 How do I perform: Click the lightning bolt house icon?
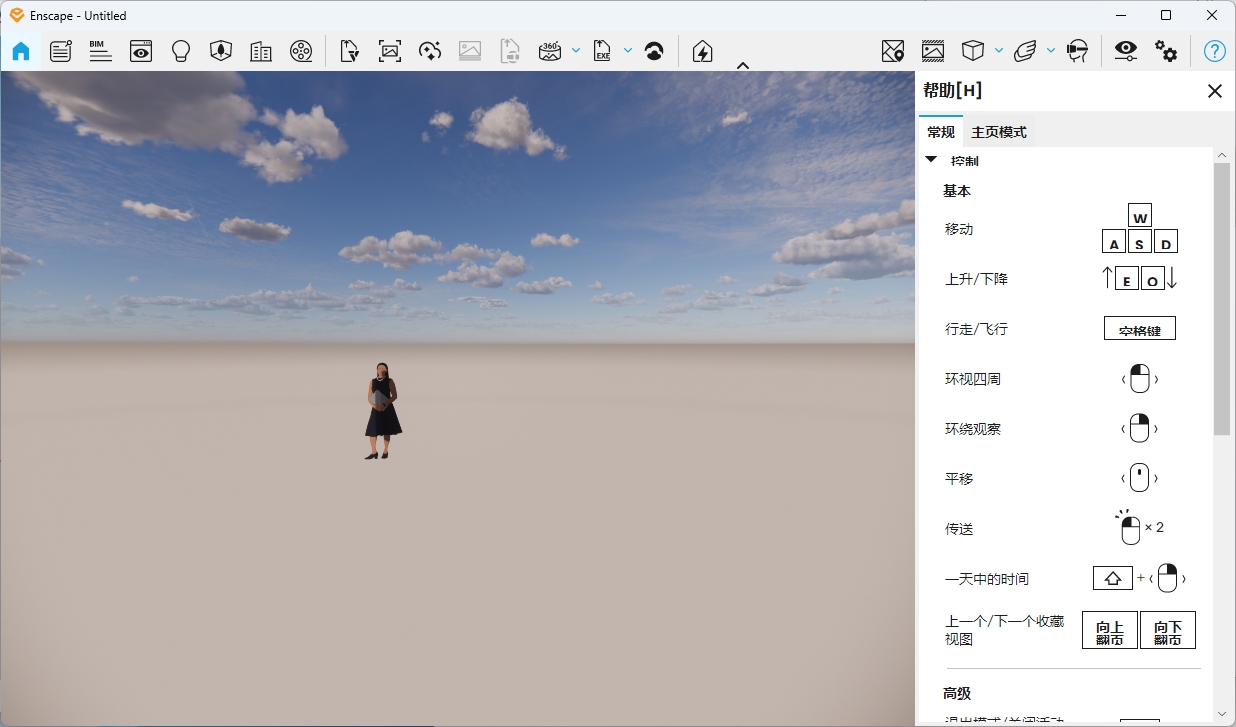pos(703,51)
